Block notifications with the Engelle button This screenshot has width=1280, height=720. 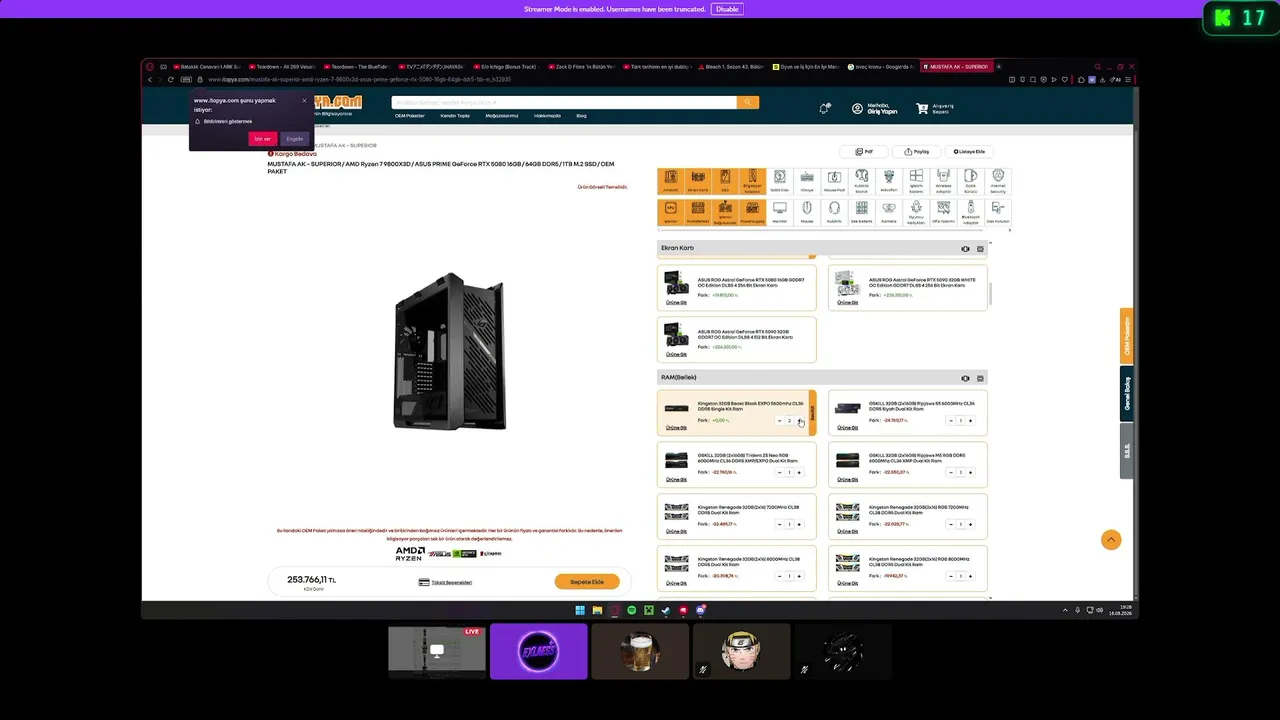click(x=294, y=139)
